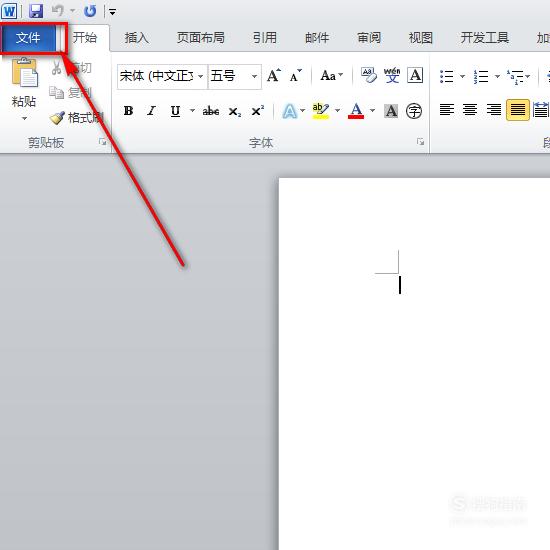This screenshot has width=550, height=550.
Task: Open the 页面布局 tab
Action: (201, 38)
